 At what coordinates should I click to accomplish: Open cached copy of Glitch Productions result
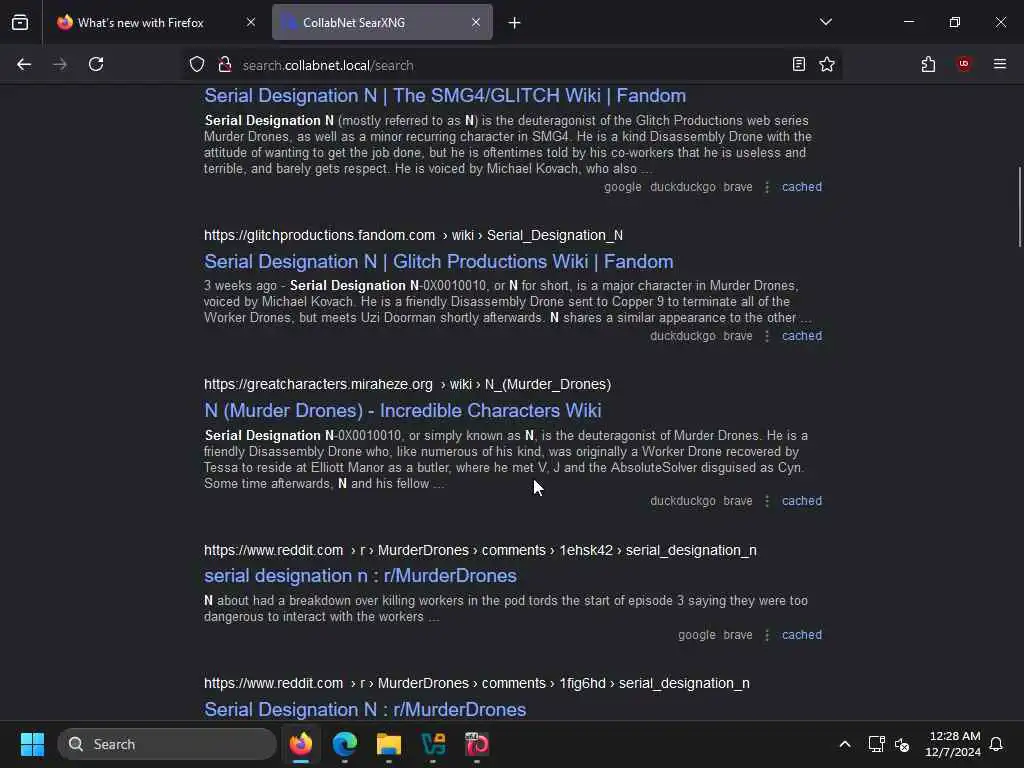[x=801, y=336]
